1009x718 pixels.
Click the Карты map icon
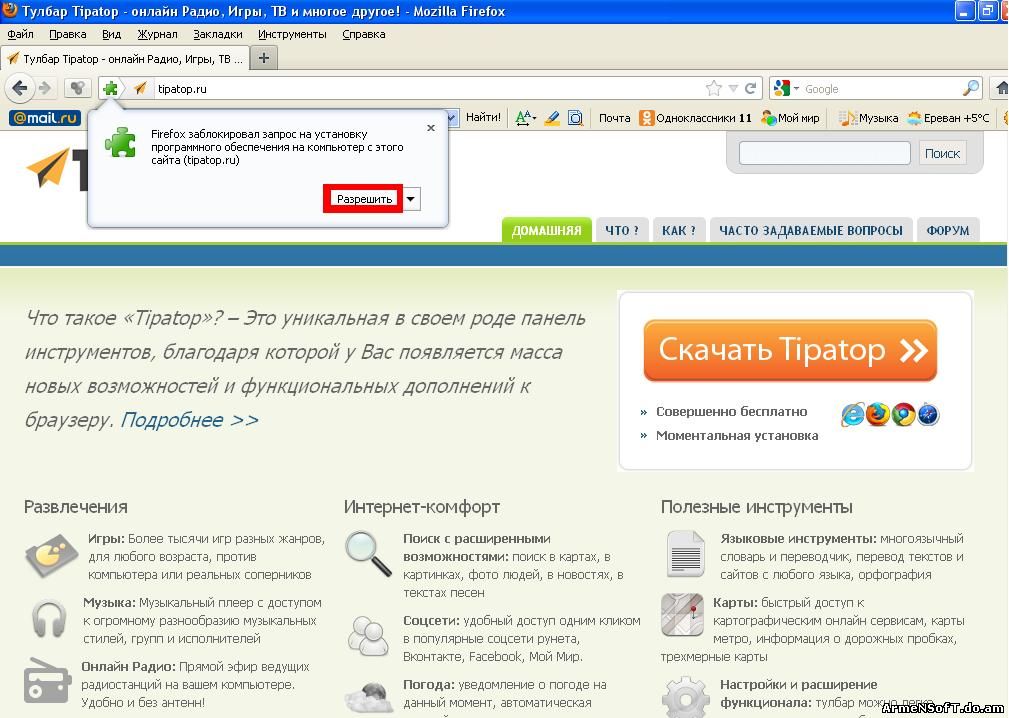[682, 614]
